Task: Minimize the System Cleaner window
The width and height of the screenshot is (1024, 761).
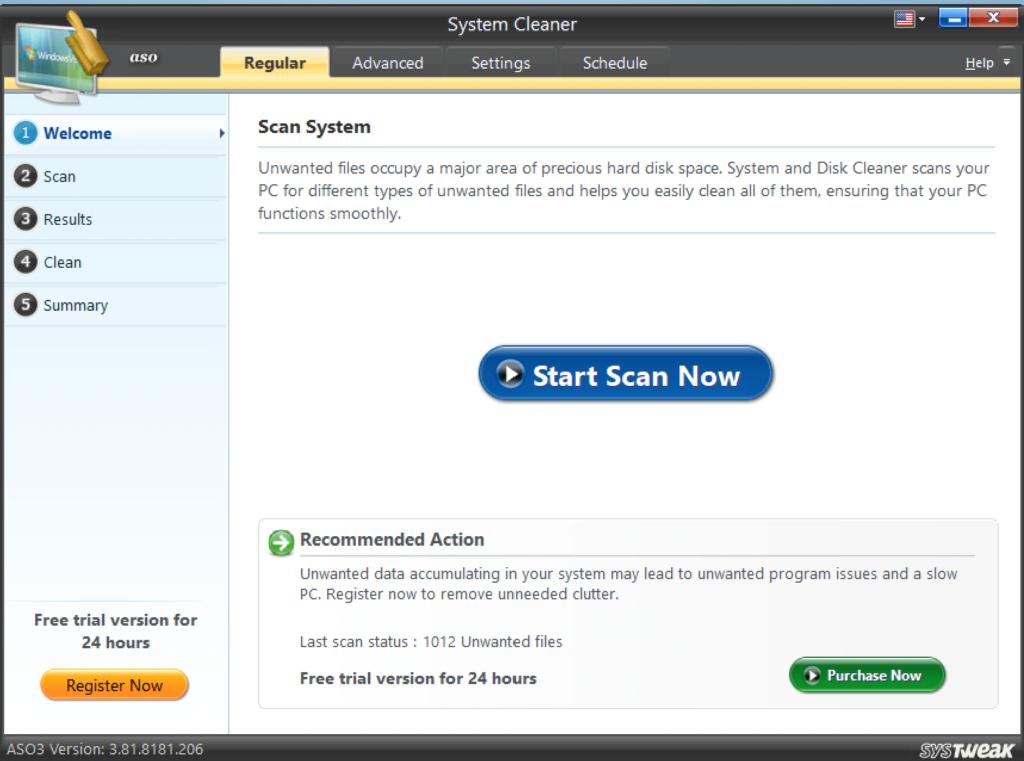Action: (x=953, y=18)
